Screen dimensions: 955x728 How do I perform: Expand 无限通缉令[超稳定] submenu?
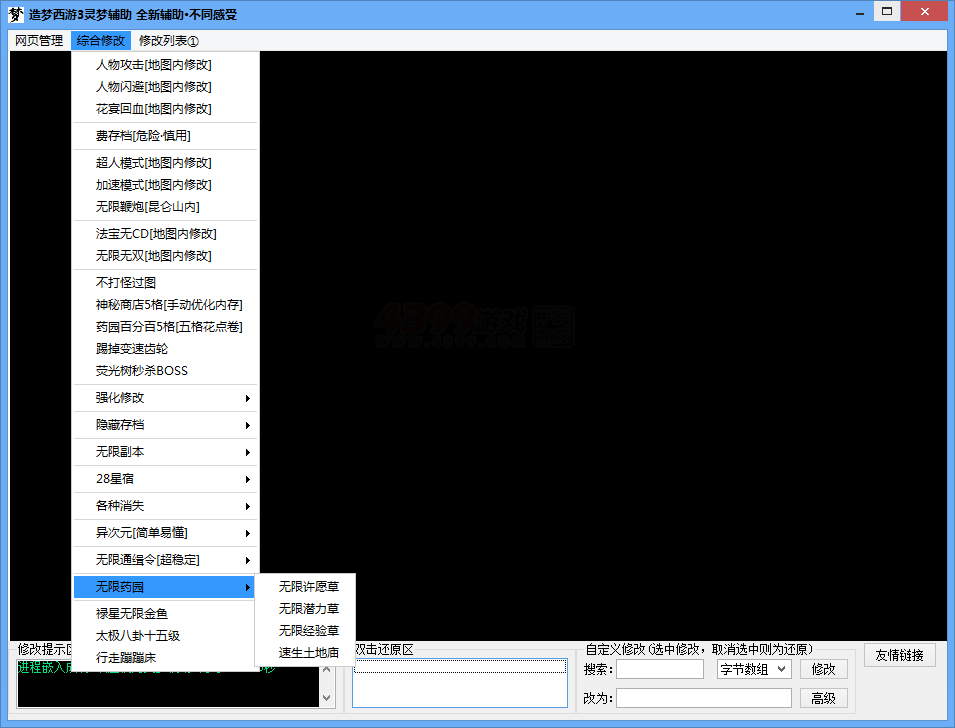[x=166, y=559]
